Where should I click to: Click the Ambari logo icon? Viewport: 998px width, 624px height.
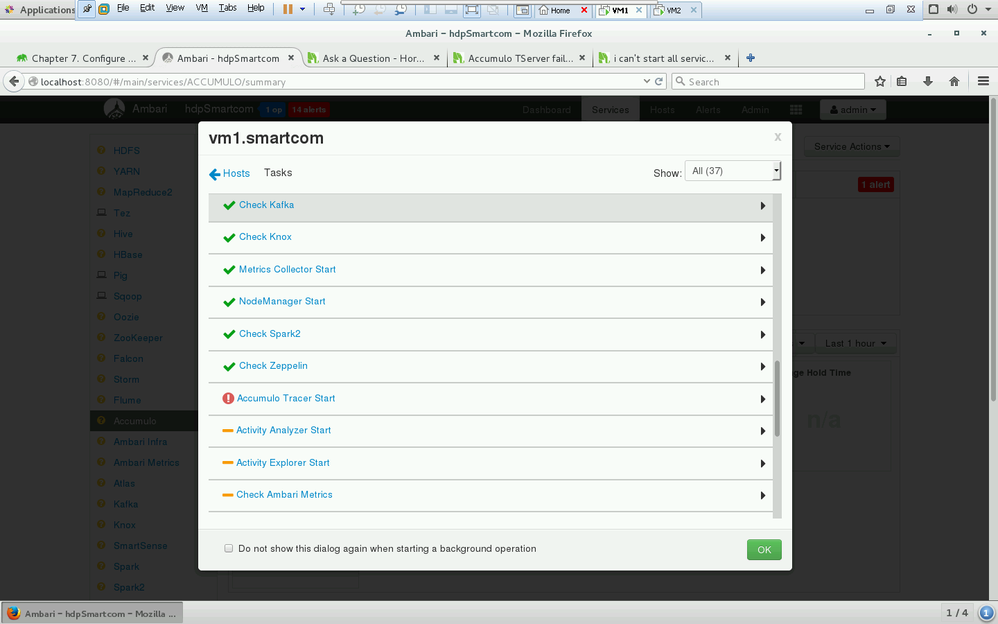(x=114, y=109)
